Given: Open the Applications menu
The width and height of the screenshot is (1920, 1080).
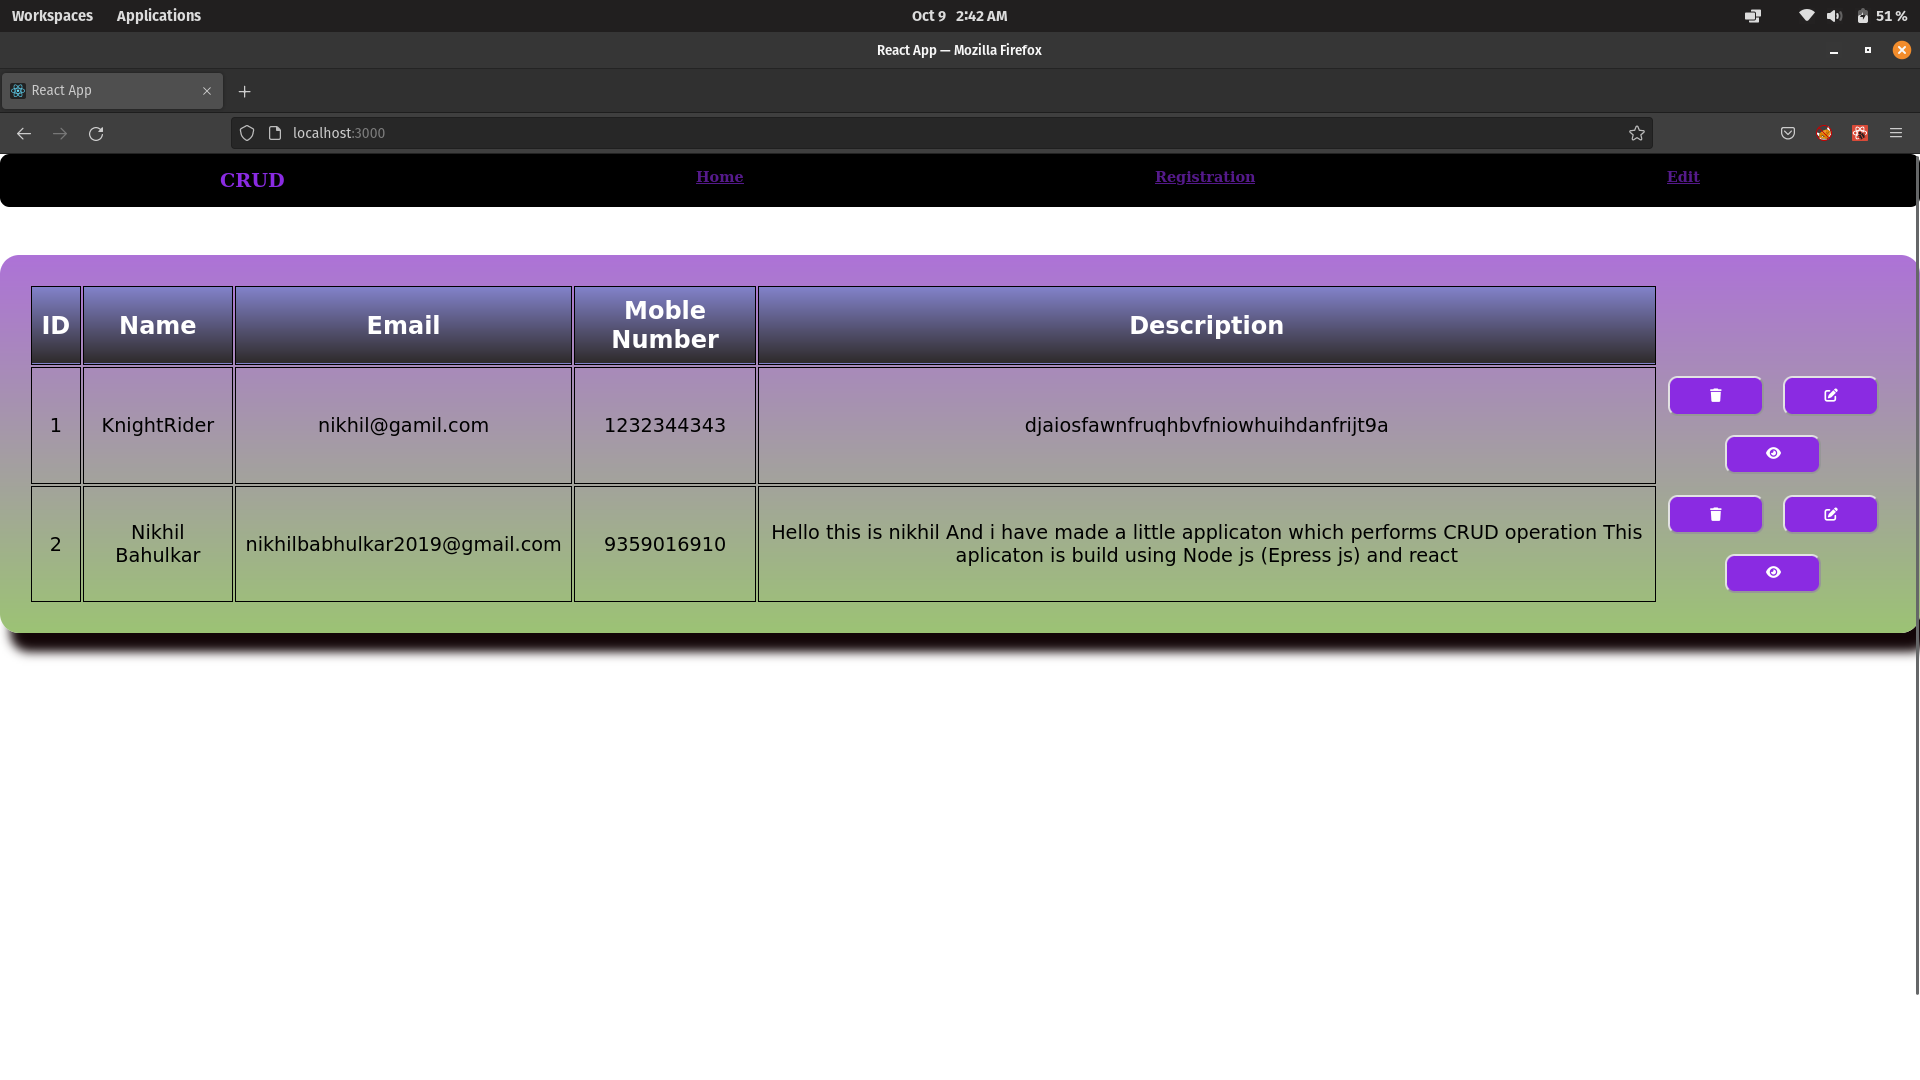Looking at the screenshot, I should coord(158,16).
